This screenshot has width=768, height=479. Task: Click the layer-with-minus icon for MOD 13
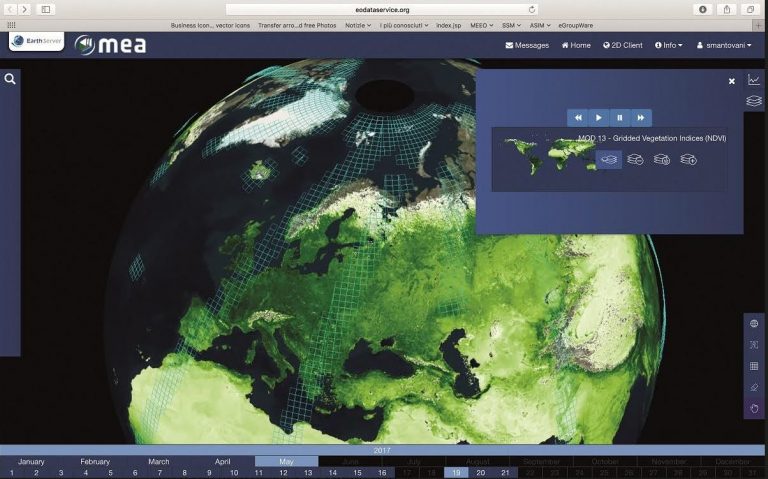coord(635,160)
